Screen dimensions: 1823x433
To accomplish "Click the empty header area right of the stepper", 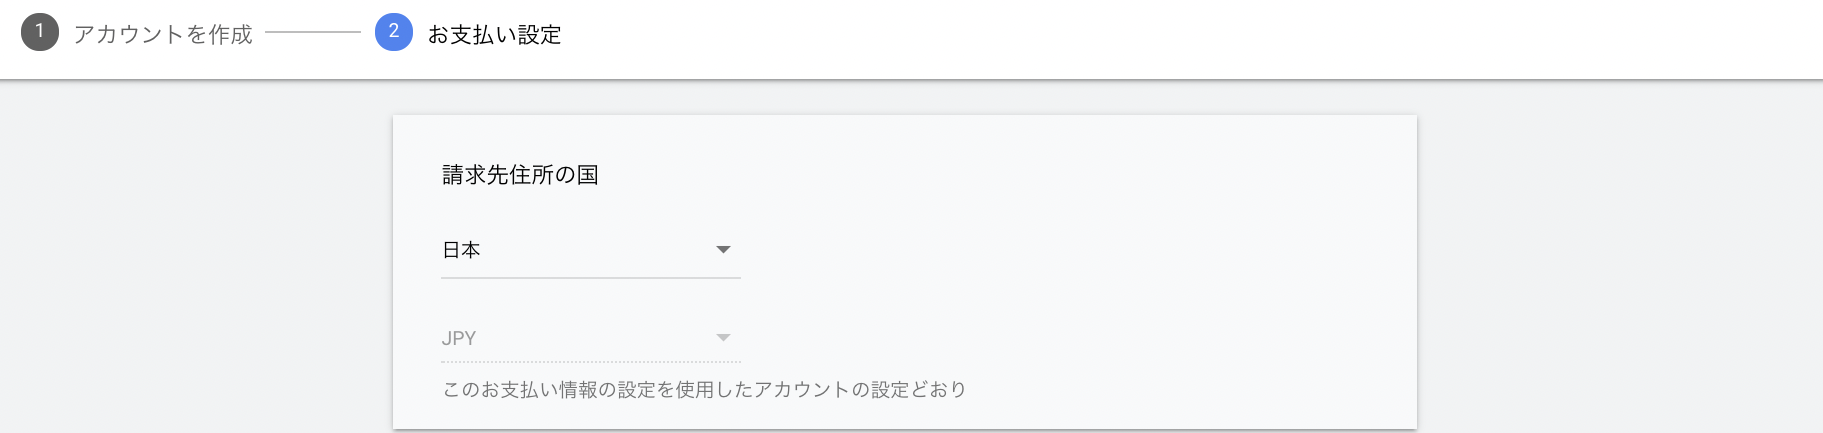I will tap(1200, 38).
